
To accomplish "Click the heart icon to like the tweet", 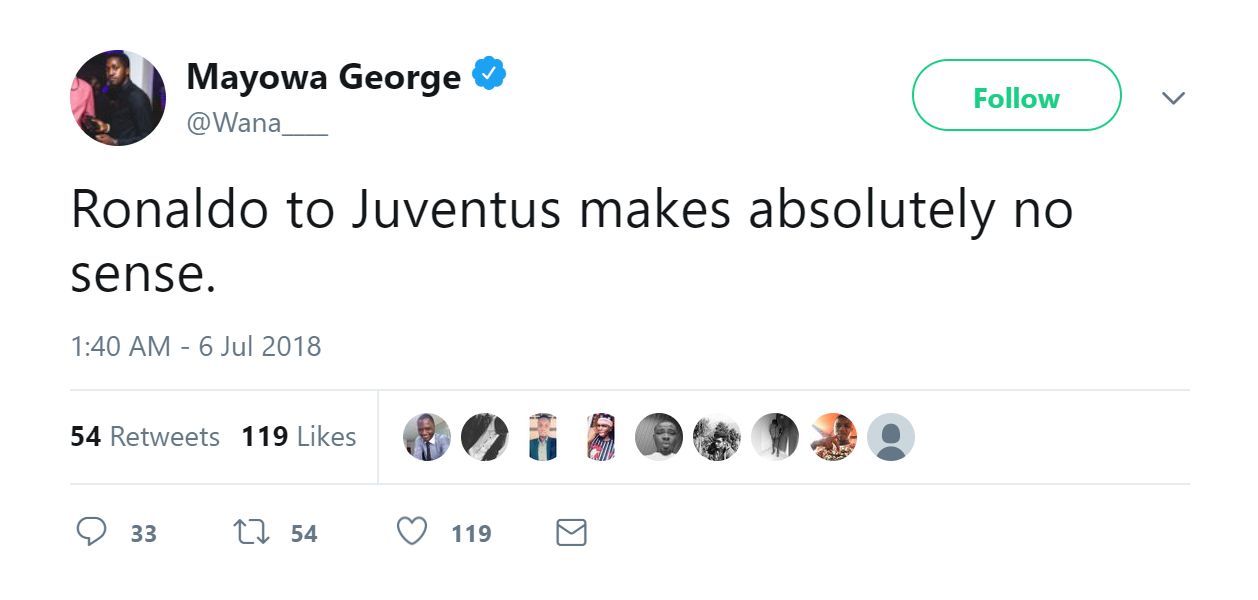I will [411, 533].
